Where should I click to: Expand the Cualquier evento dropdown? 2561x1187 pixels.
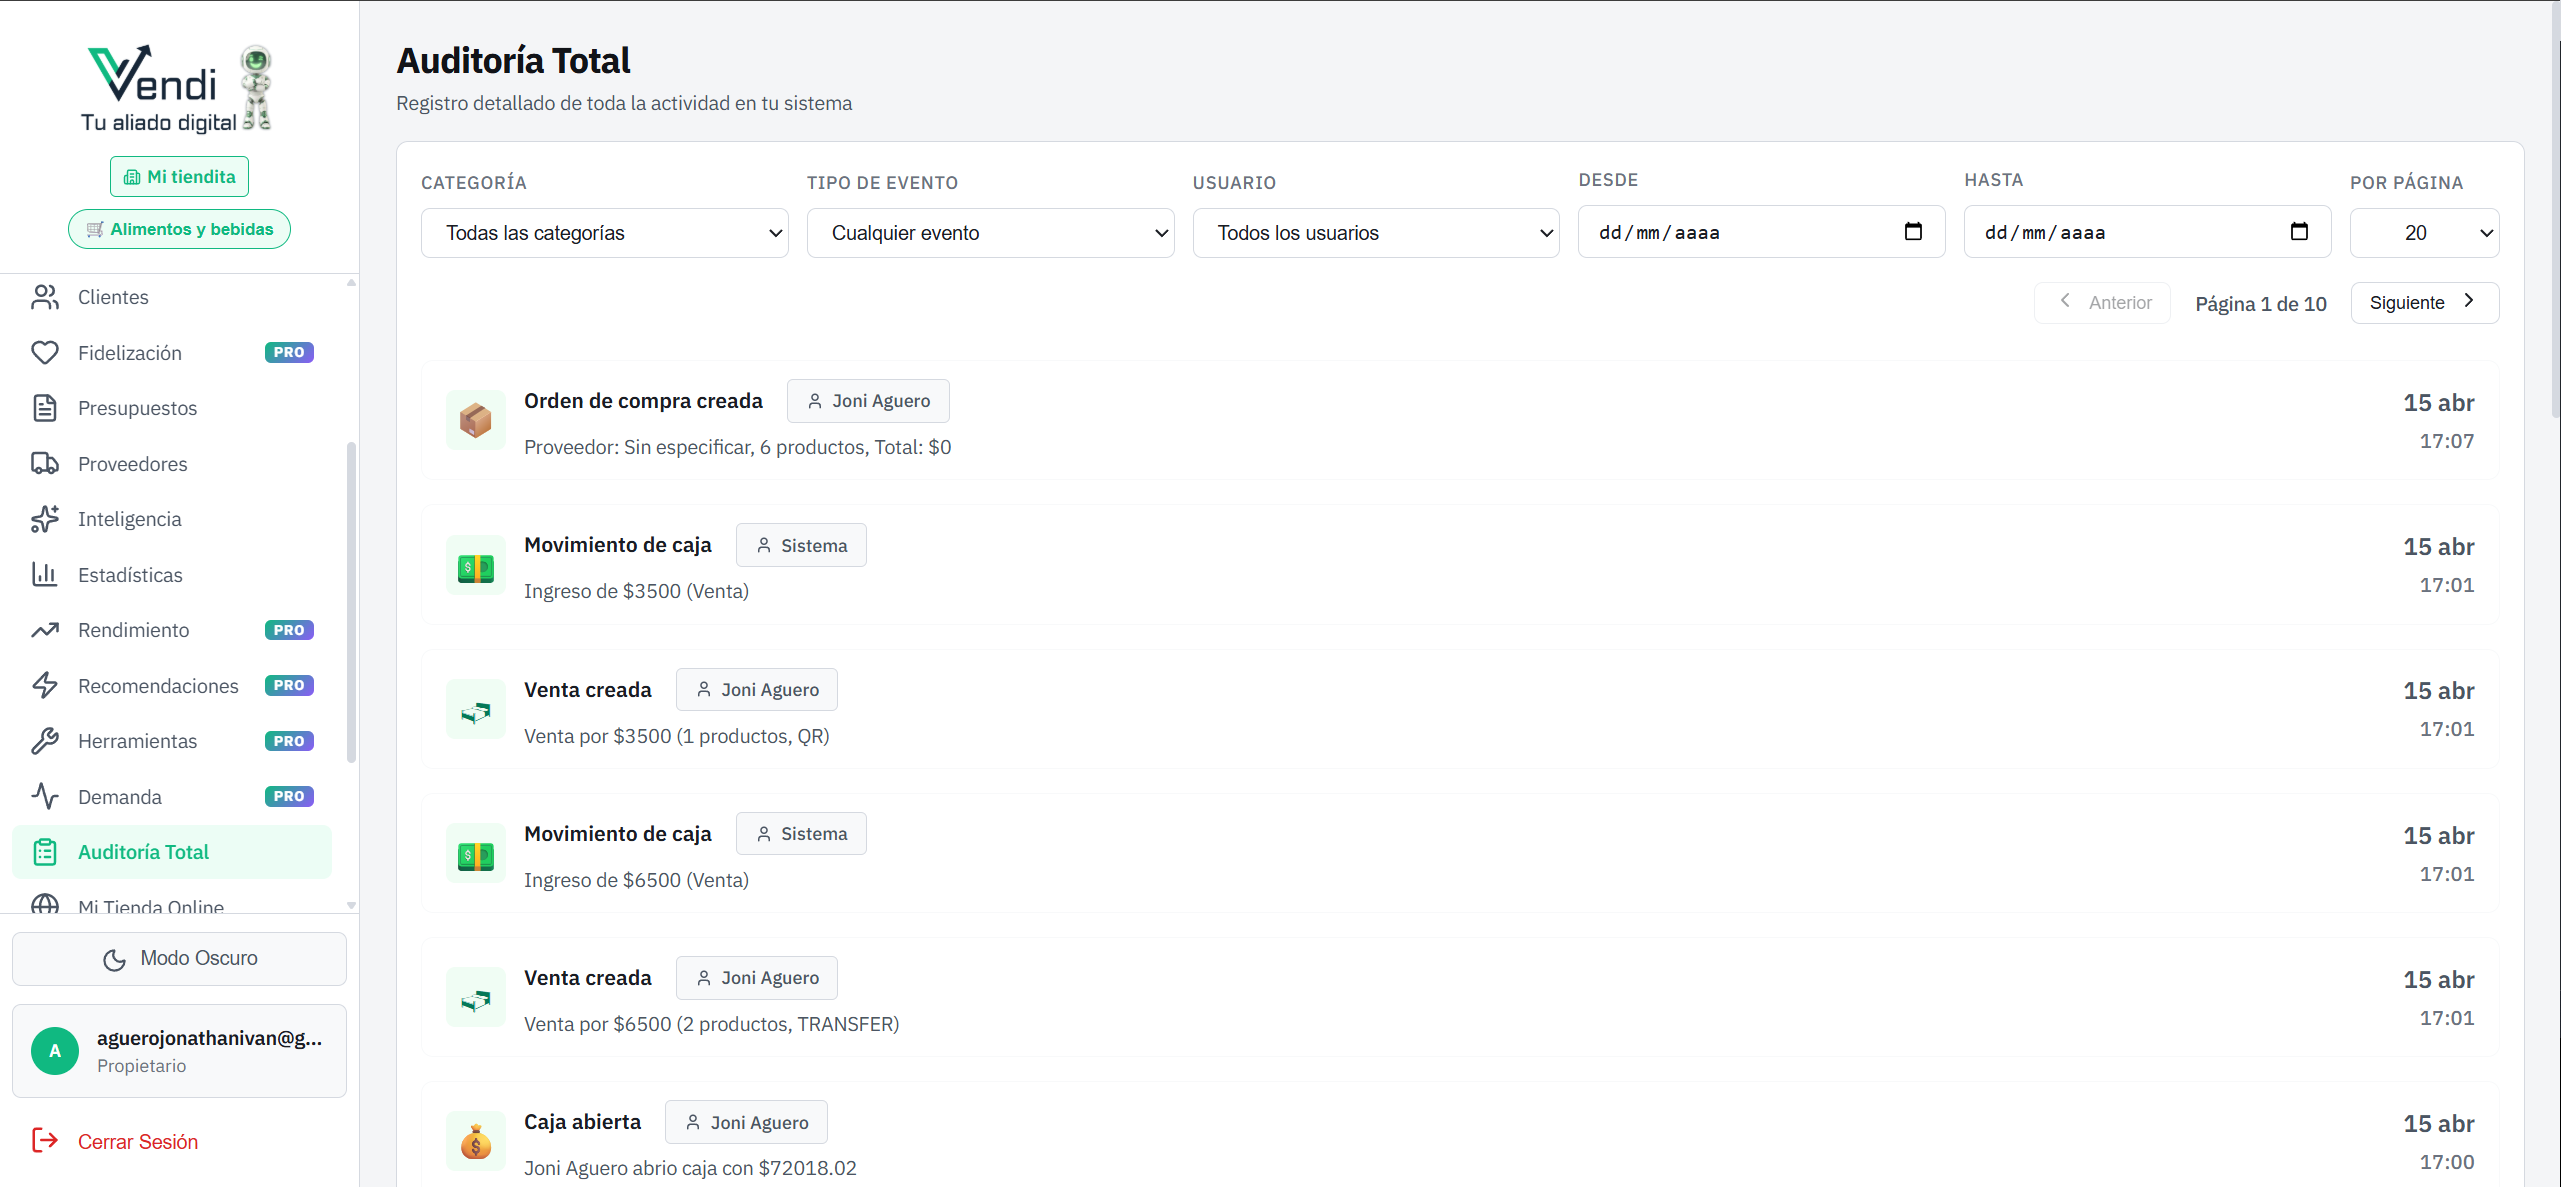point(990,233)
